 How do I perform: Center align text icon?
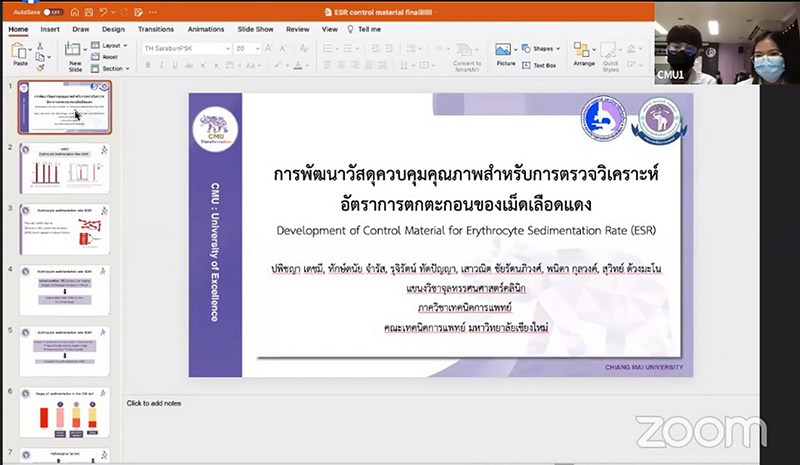coord(341,65)
